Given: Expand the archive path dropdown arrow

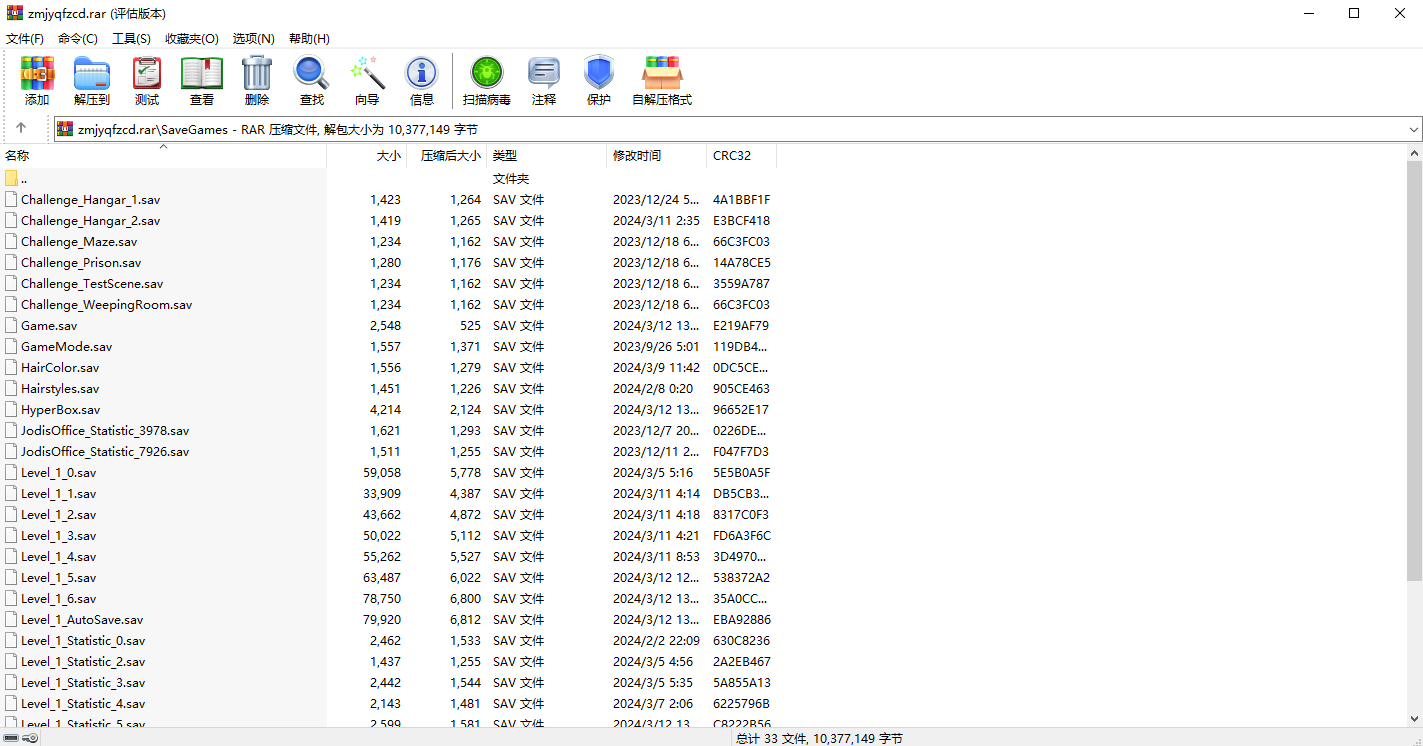Looking at the screenshot, I should [1413, 129].
